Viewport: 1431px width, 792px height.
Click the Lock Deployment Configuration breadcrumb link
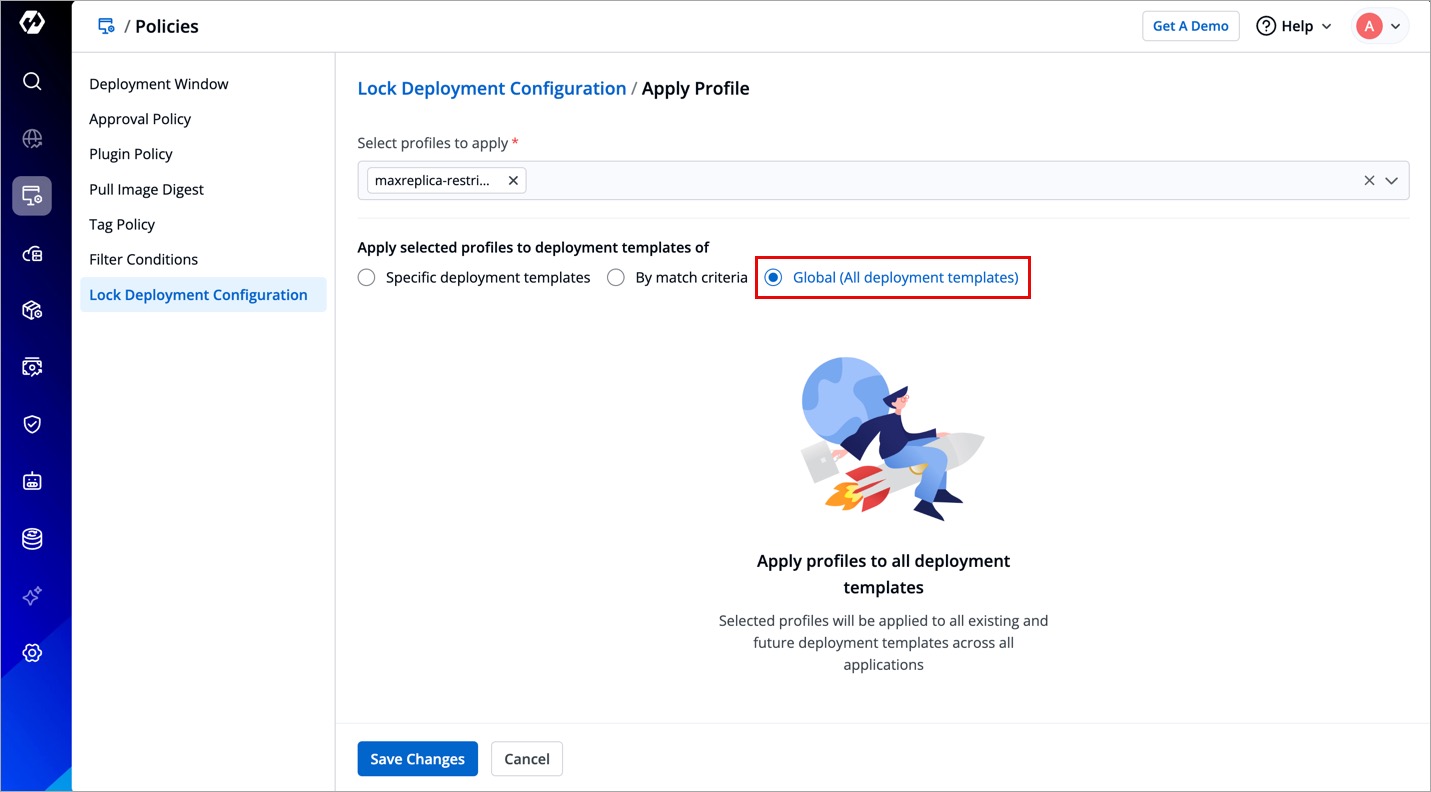click(x=491, y=89)
